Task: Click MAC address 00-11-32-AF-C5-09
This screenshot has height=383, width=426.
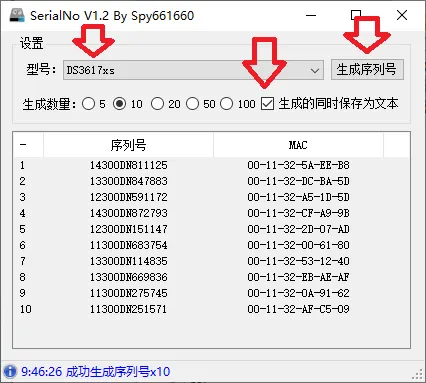Action: coord(298,309)
